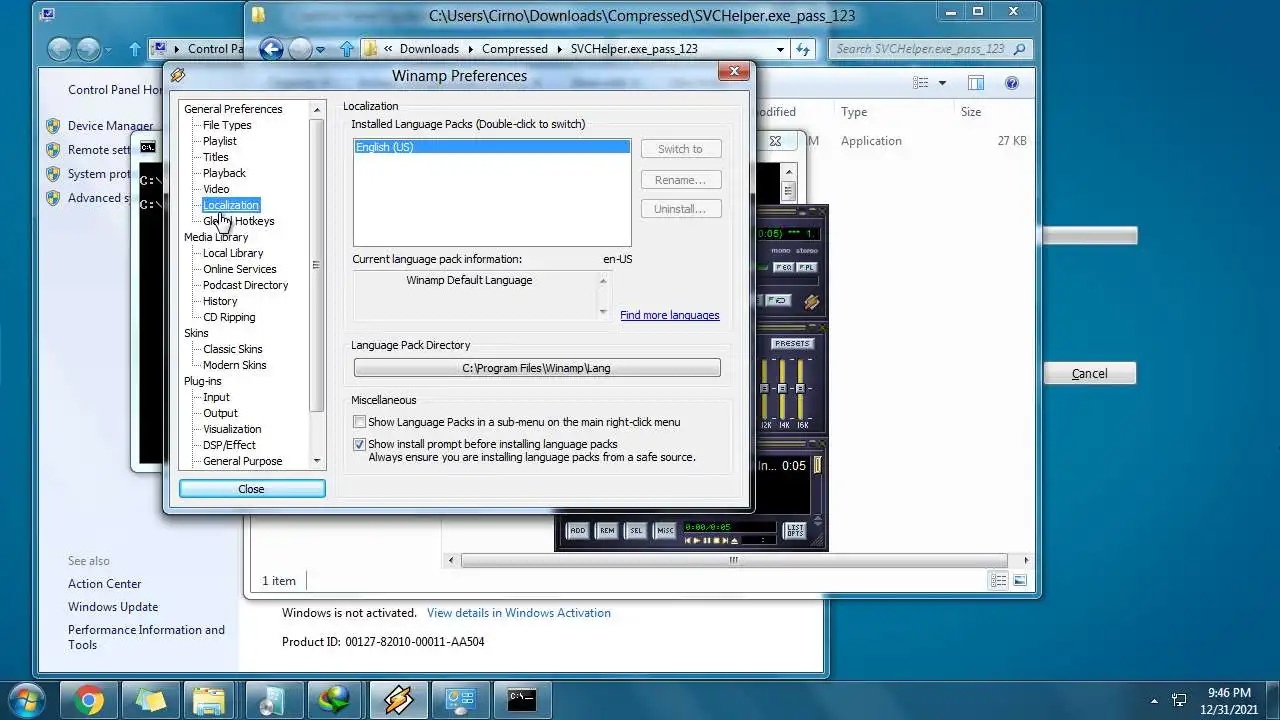This screenshot has height=720, width=1280.
Task: Open Google Chrome from the taskbar
Action: click(88, 701)
